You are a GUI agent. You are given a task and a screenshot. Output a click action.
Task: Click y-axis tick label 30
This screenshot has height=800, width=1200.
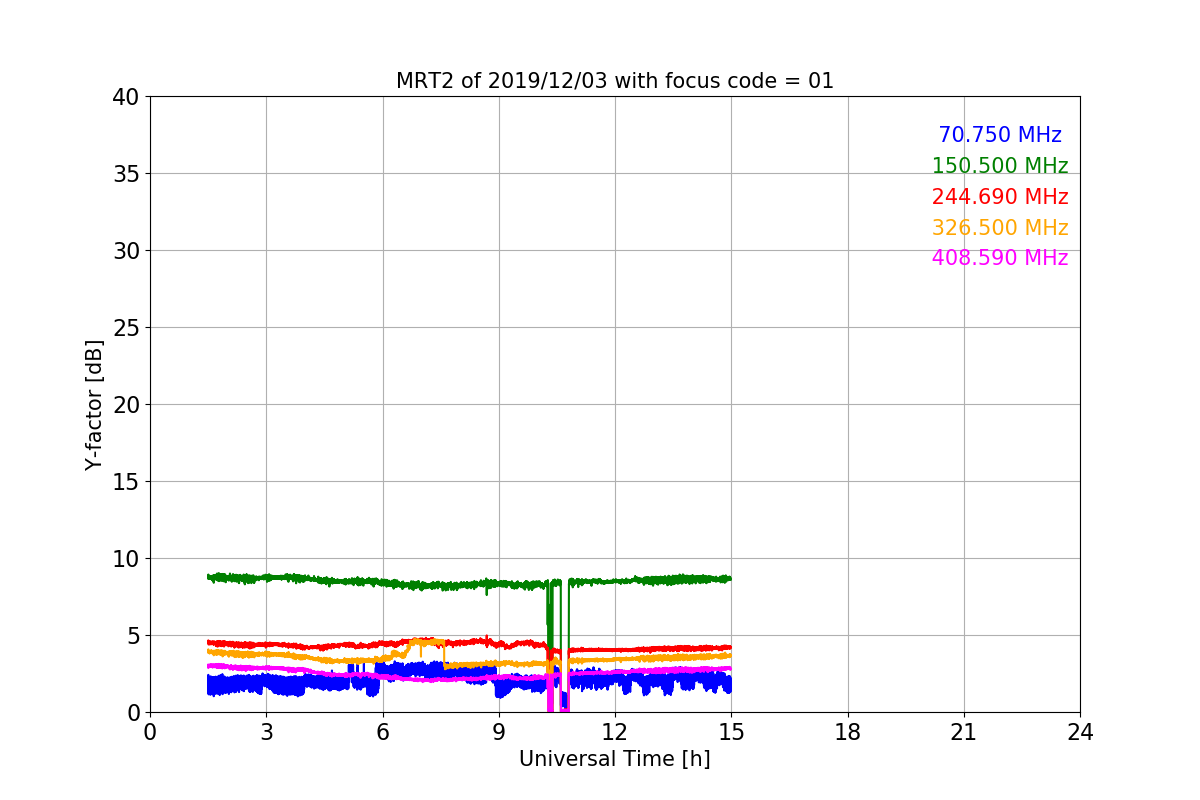click(126, 251)
